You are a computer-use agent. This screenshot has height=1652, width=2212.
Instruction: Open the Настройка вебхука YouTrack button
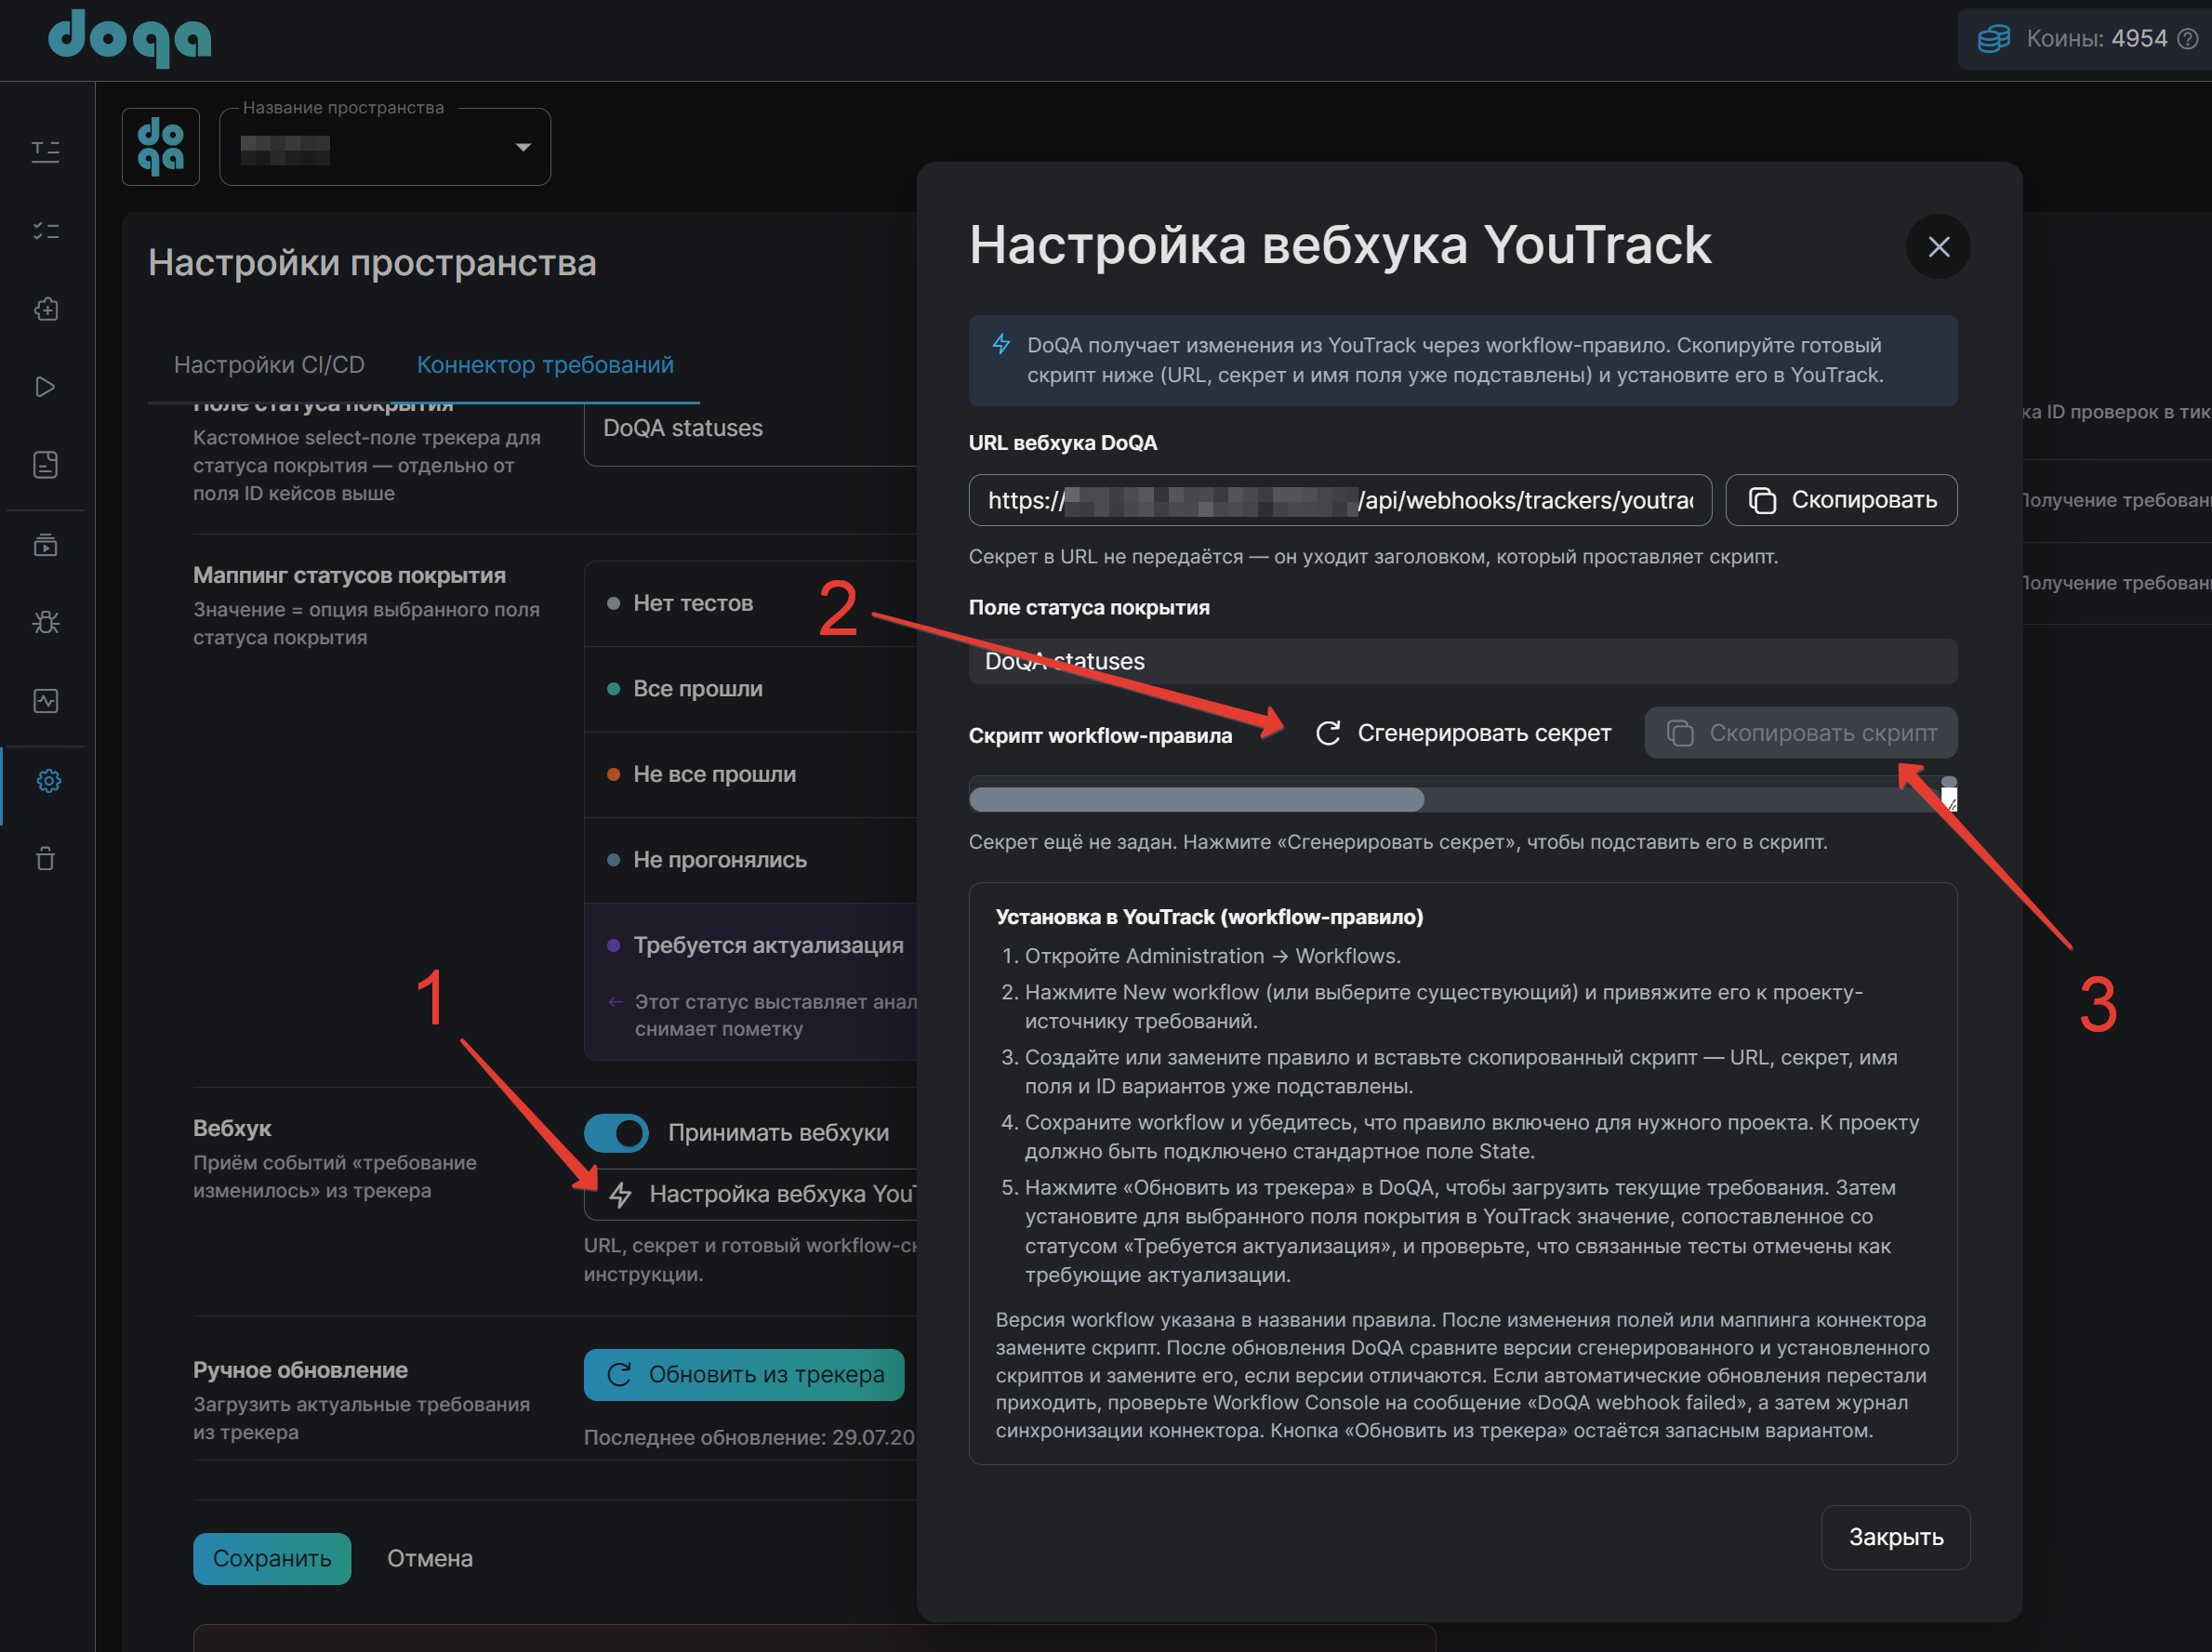tap(751, 1194)
